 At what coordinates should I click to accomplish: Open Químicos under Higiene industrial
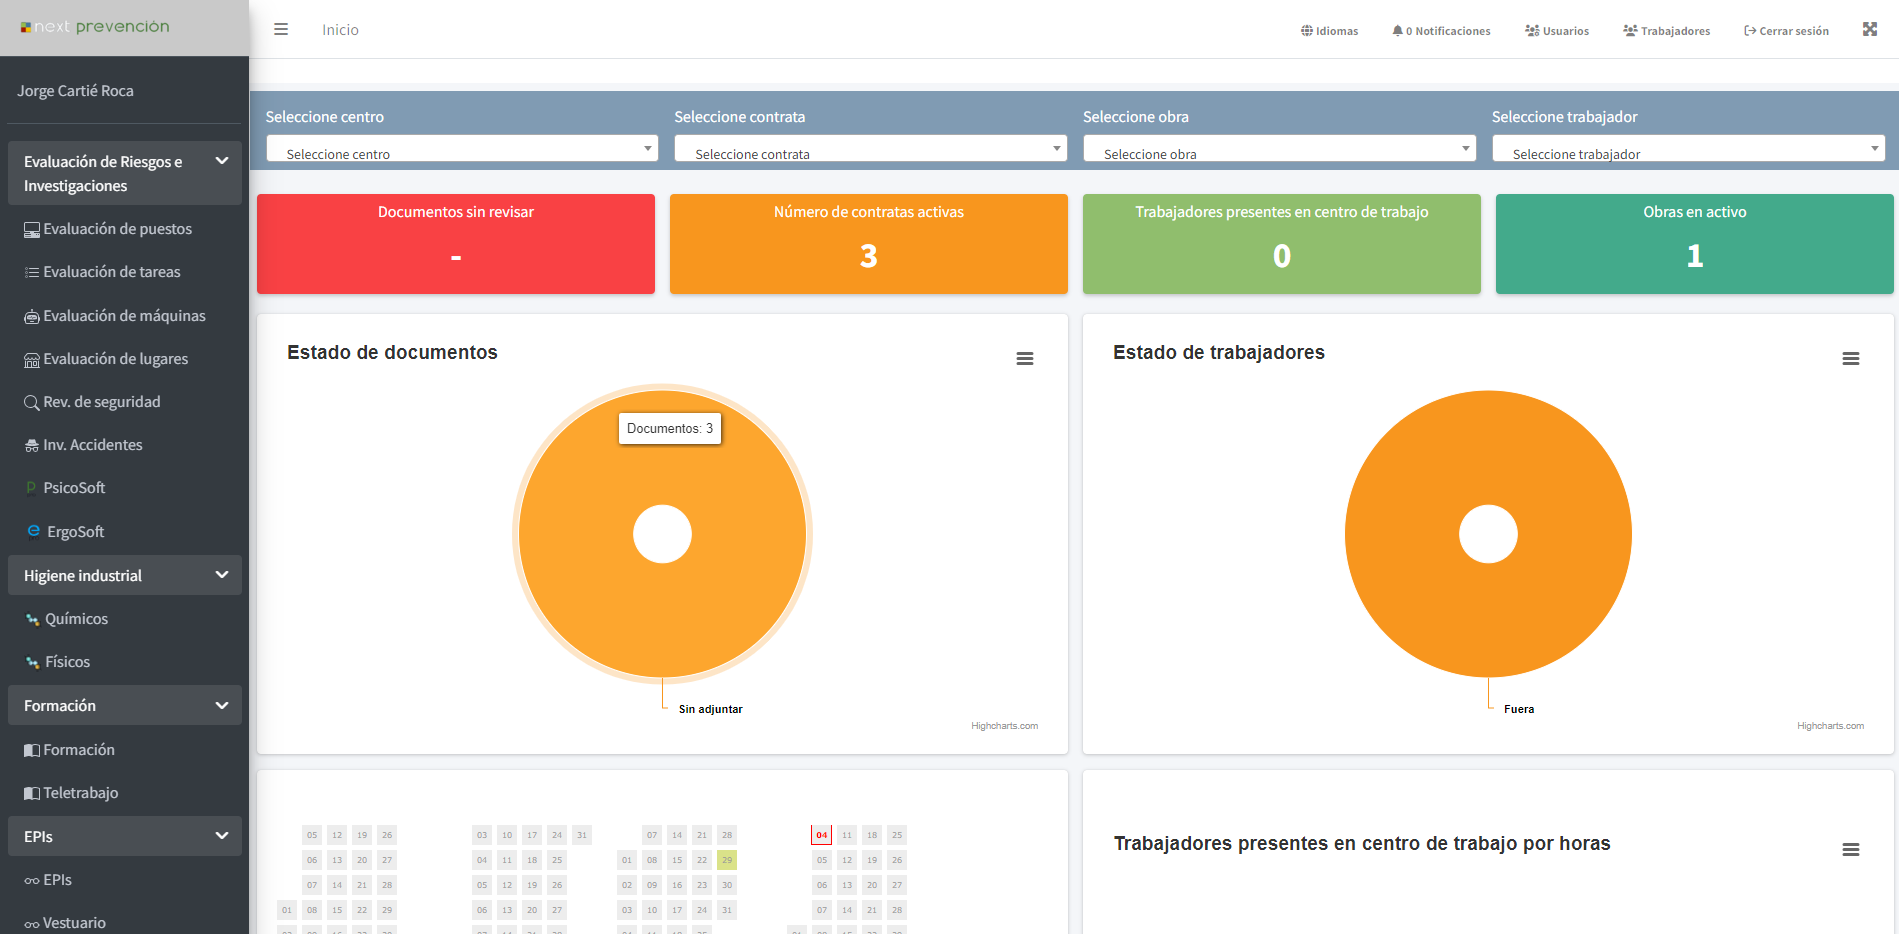click(x=66, y=619)
